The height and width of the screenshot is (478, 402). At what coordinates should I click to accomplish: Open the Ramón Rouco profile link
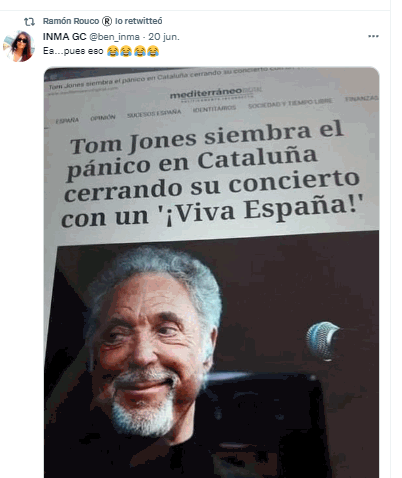pos(71,21)
